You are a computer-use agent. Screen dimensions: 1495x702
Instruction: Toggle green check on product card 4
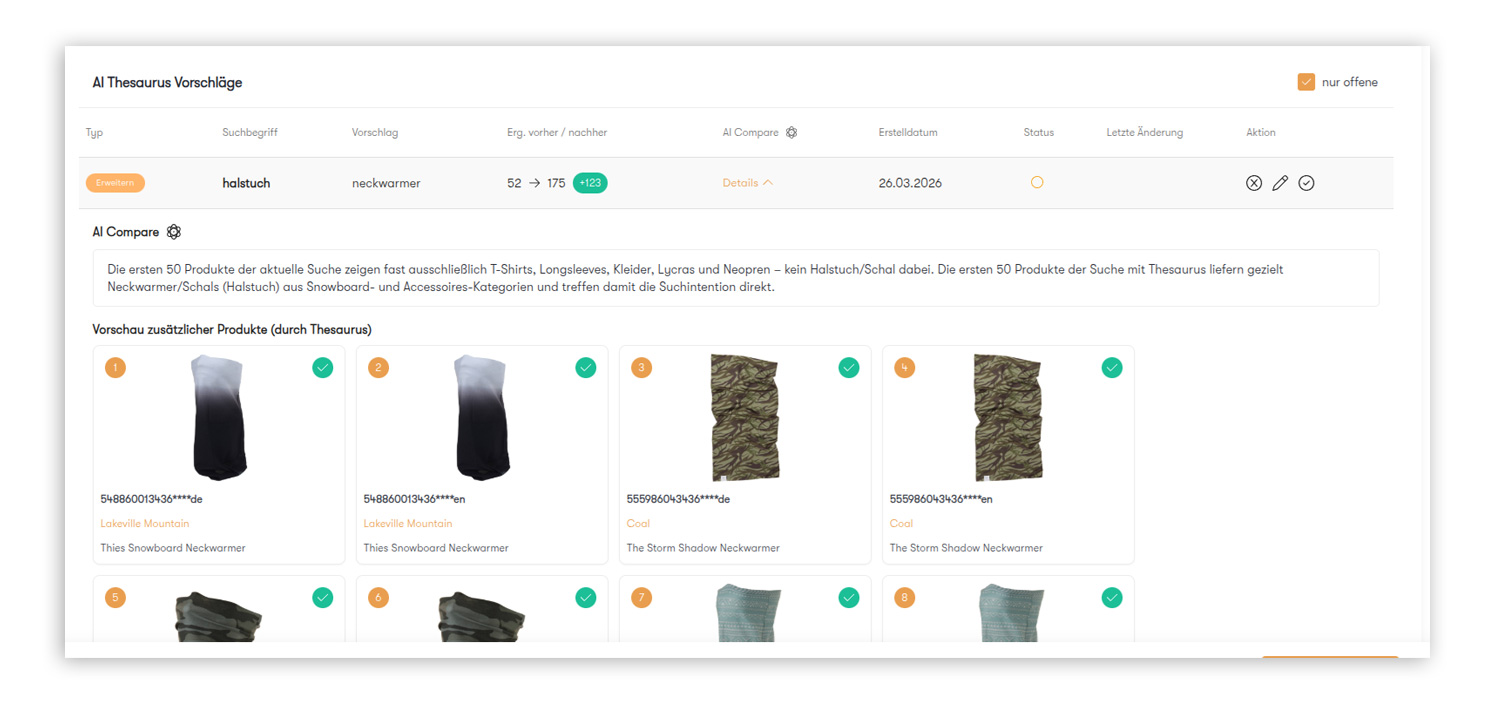(1112, 368)
